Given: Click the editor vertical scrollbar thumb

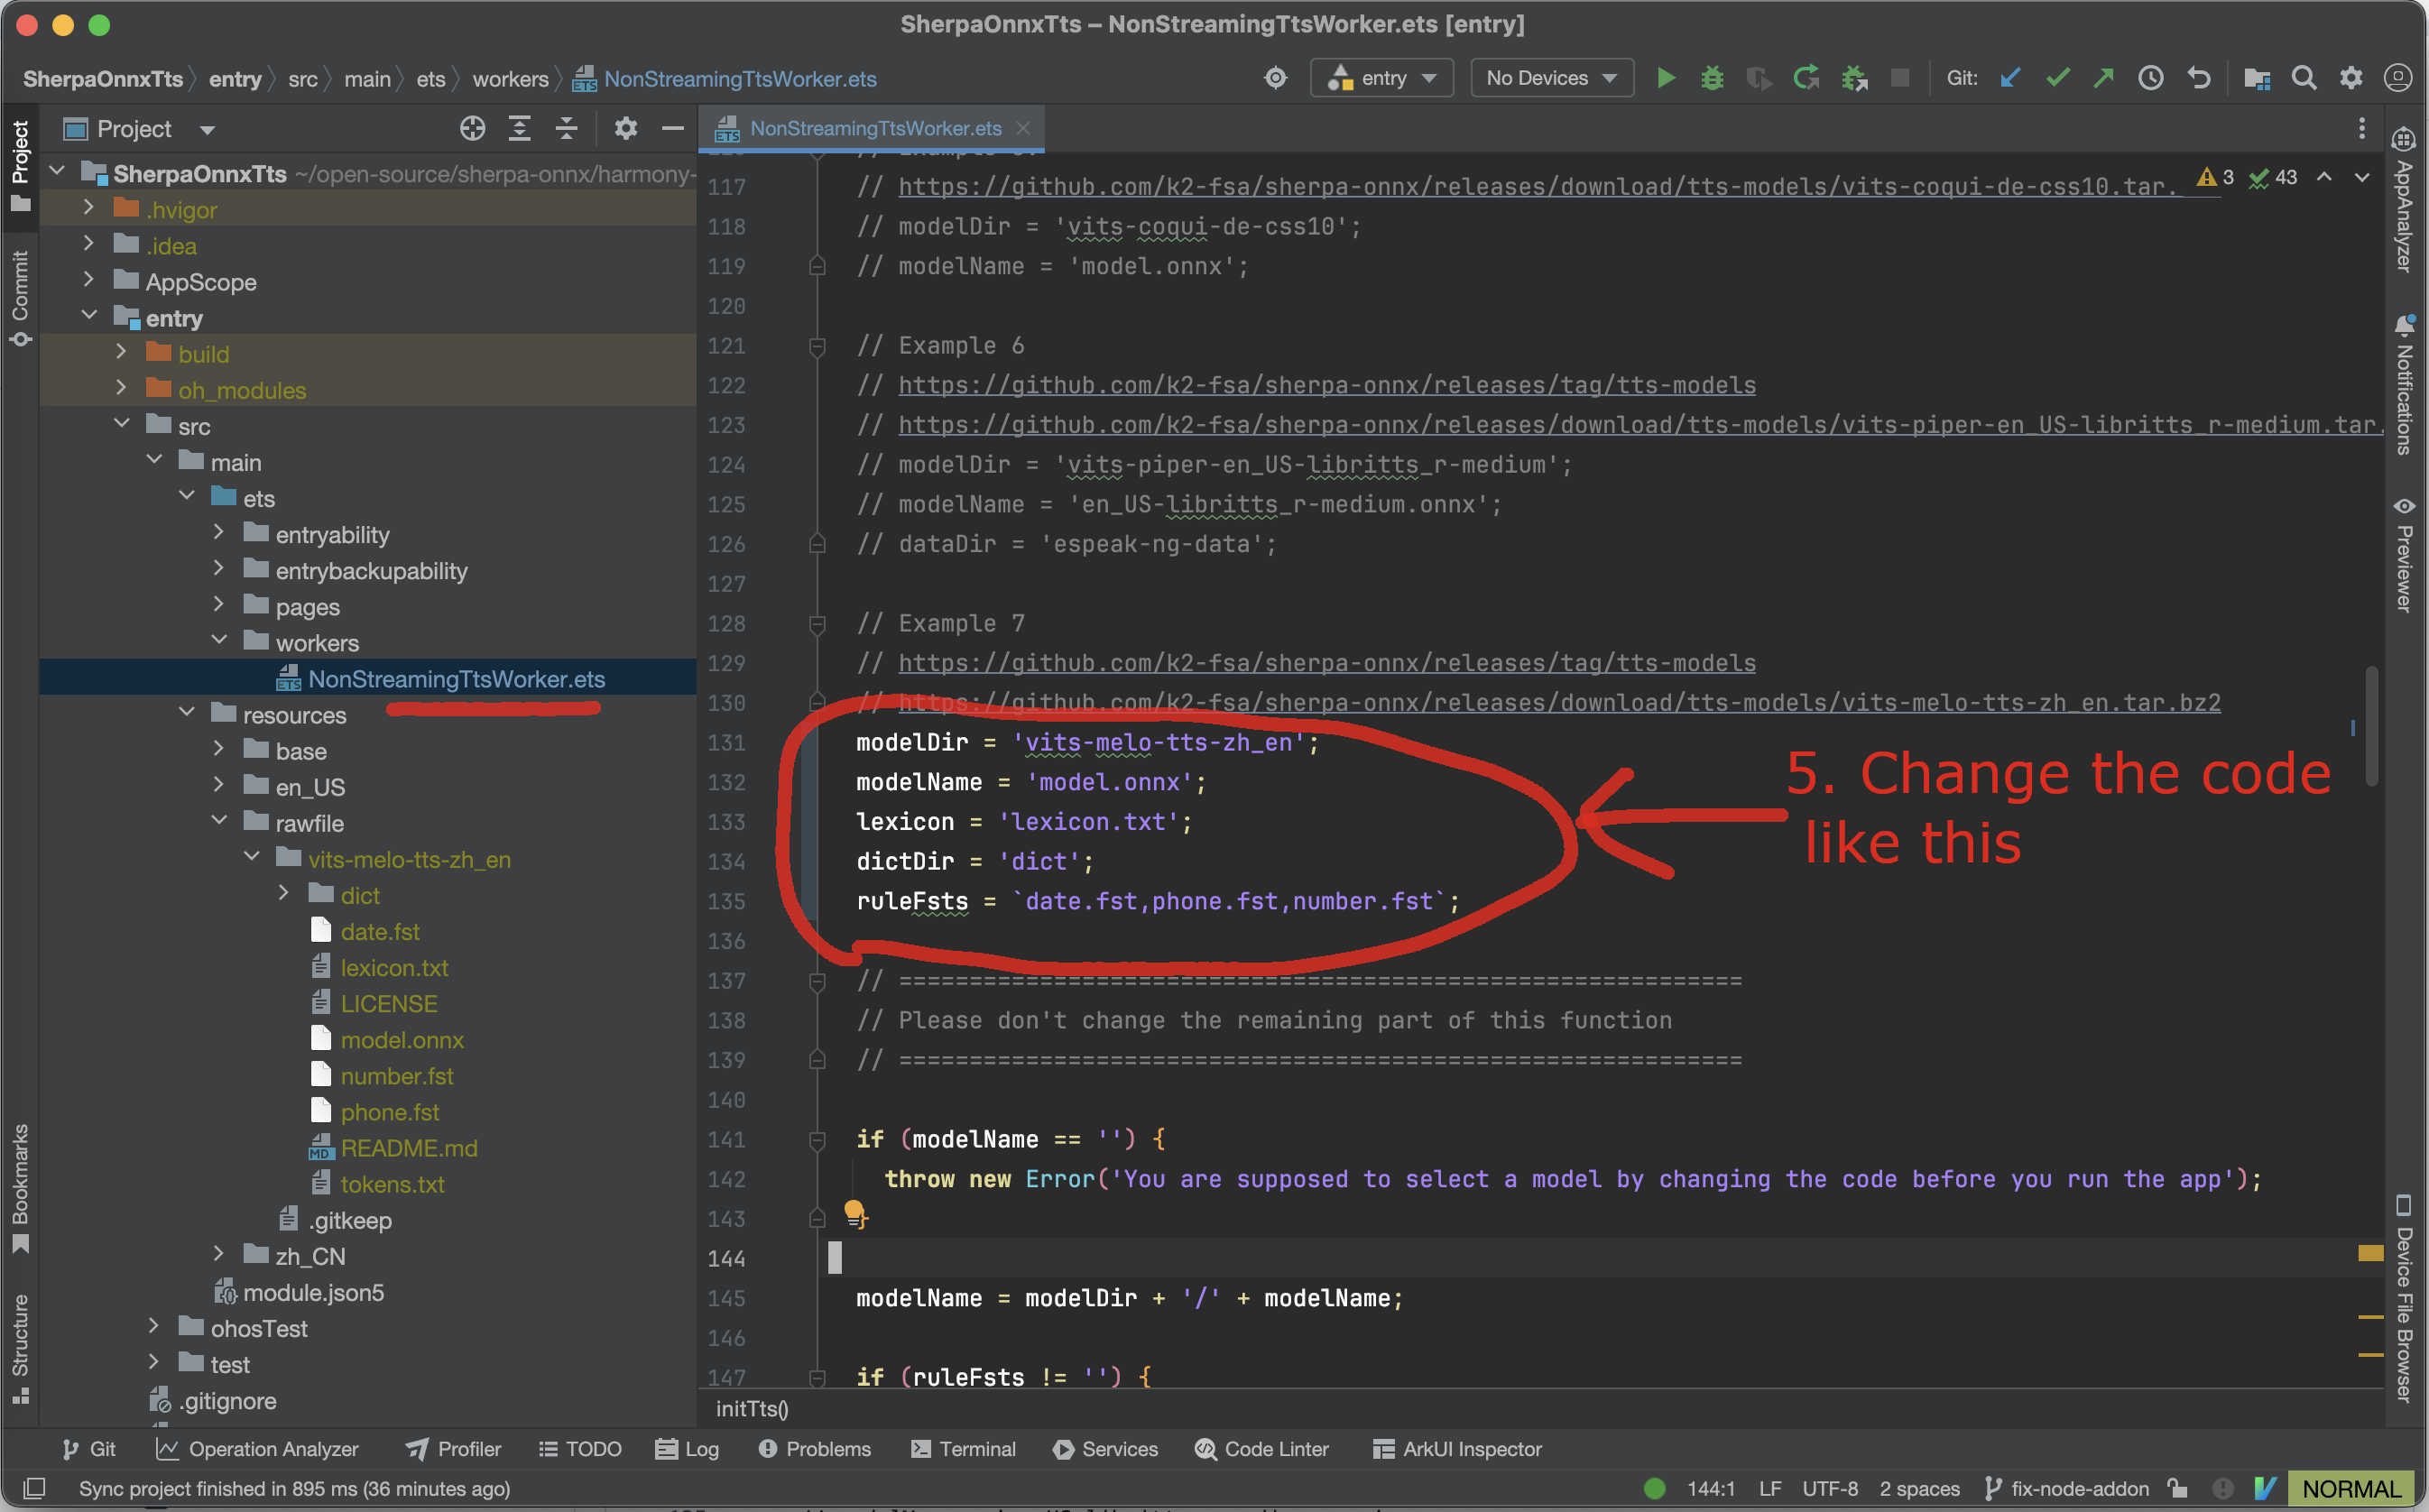Looking at the screenshot, I should pyautogui.click(x=2371, y=725).
